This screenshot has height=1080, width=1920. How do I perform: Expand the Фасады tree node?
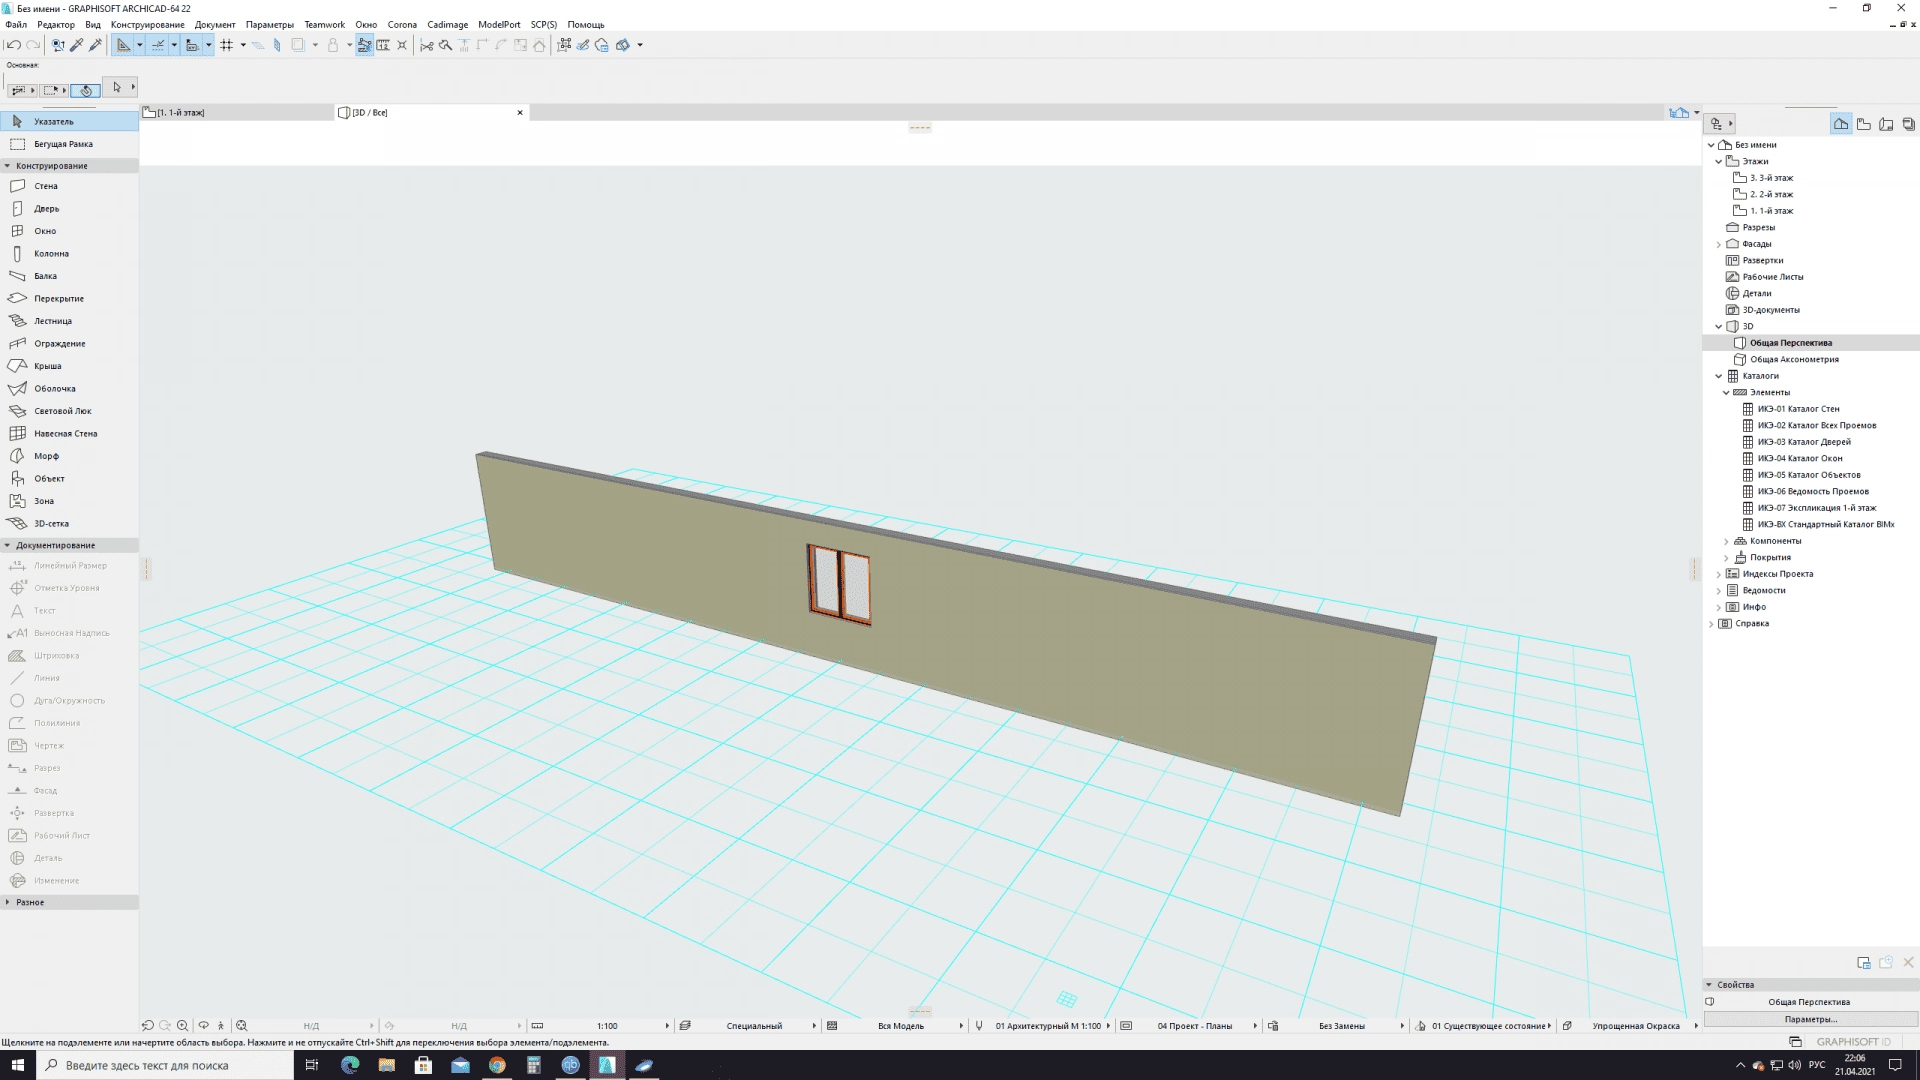tap(1719, 244)
